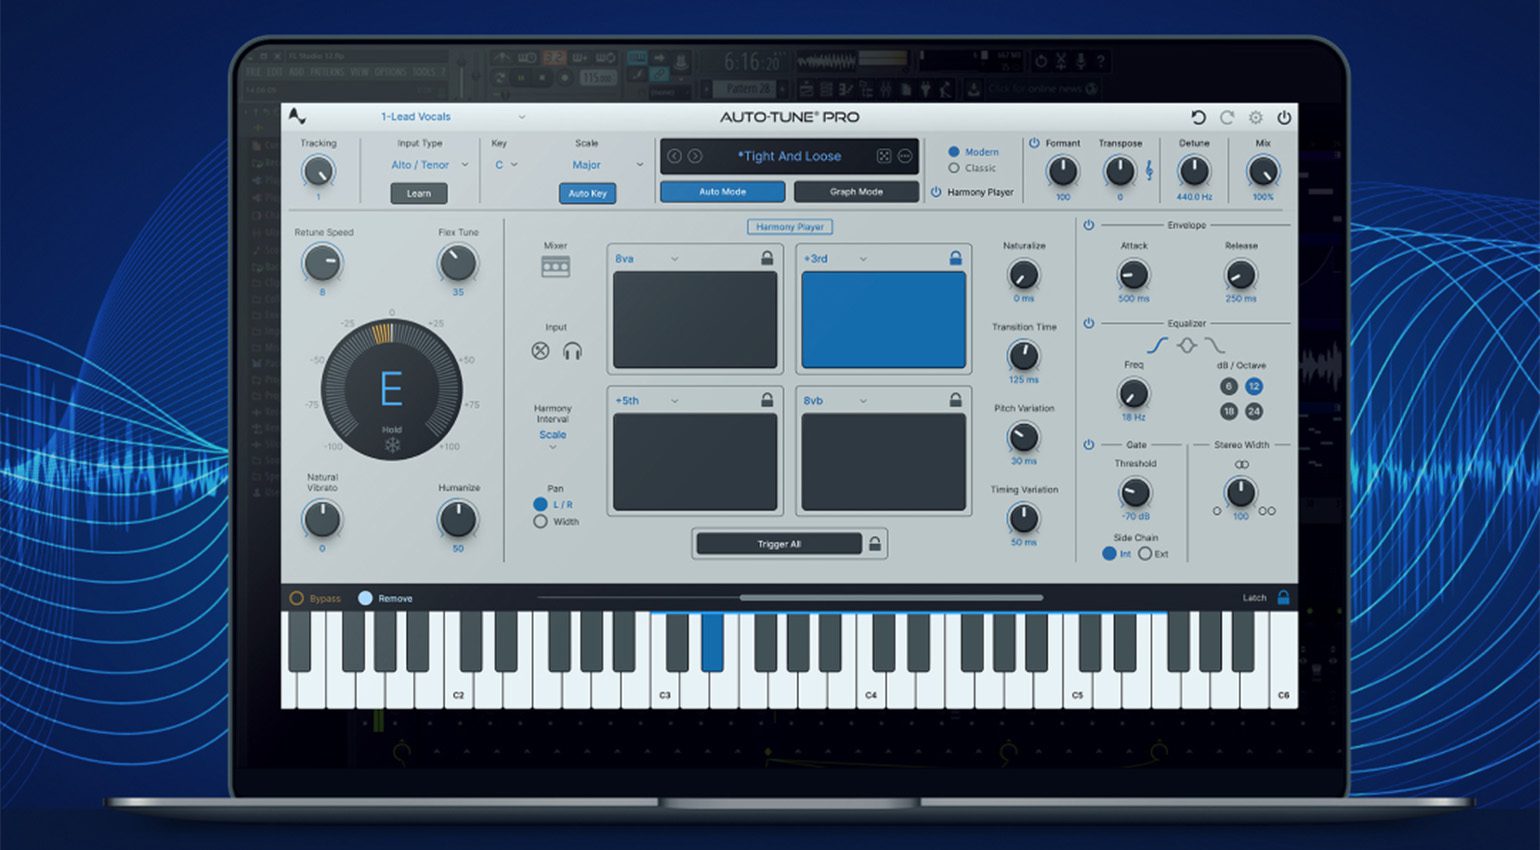Screen dimensions: 1540x850
Task: Click the Trigger All button
Action: point(778,543)
